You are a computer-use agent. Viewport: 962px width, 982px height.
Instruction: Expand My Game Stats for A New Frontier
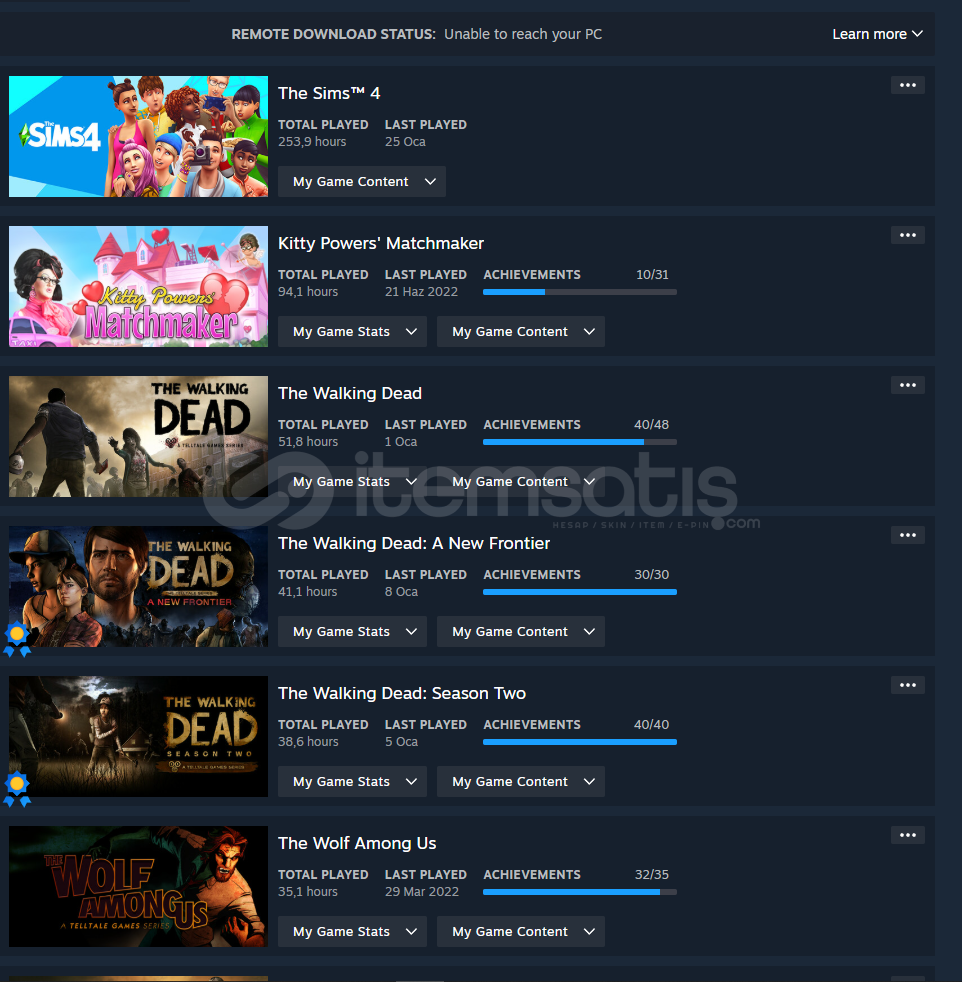[x=353, y=631]
